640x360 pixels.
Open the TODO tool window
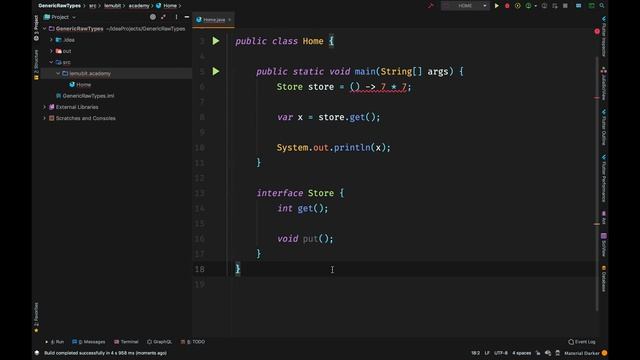pyautogui.click(x=193, y=342)
